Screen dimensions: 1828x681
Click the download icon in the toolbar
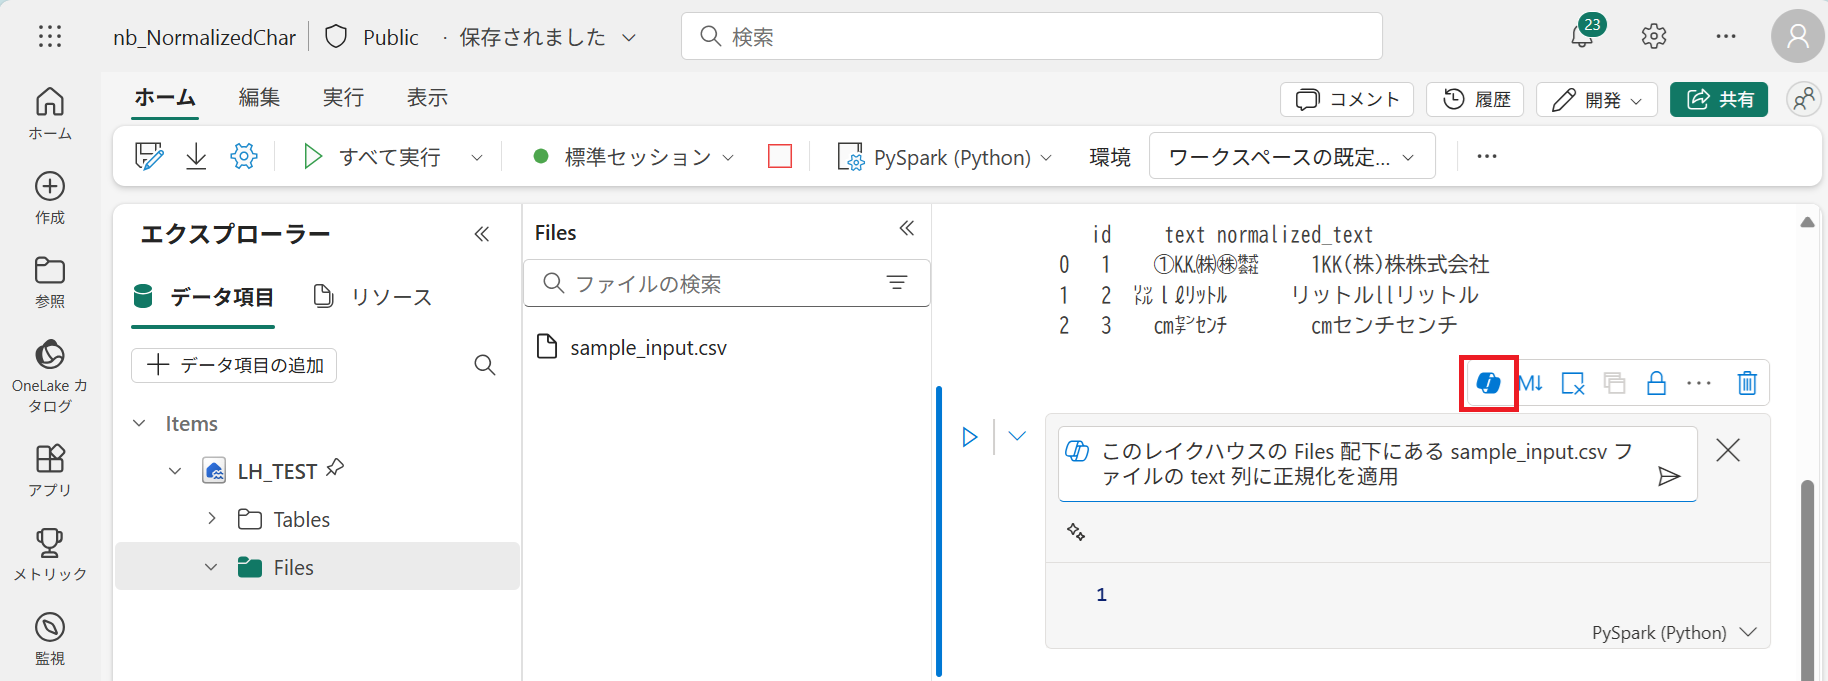pos(196,156)
